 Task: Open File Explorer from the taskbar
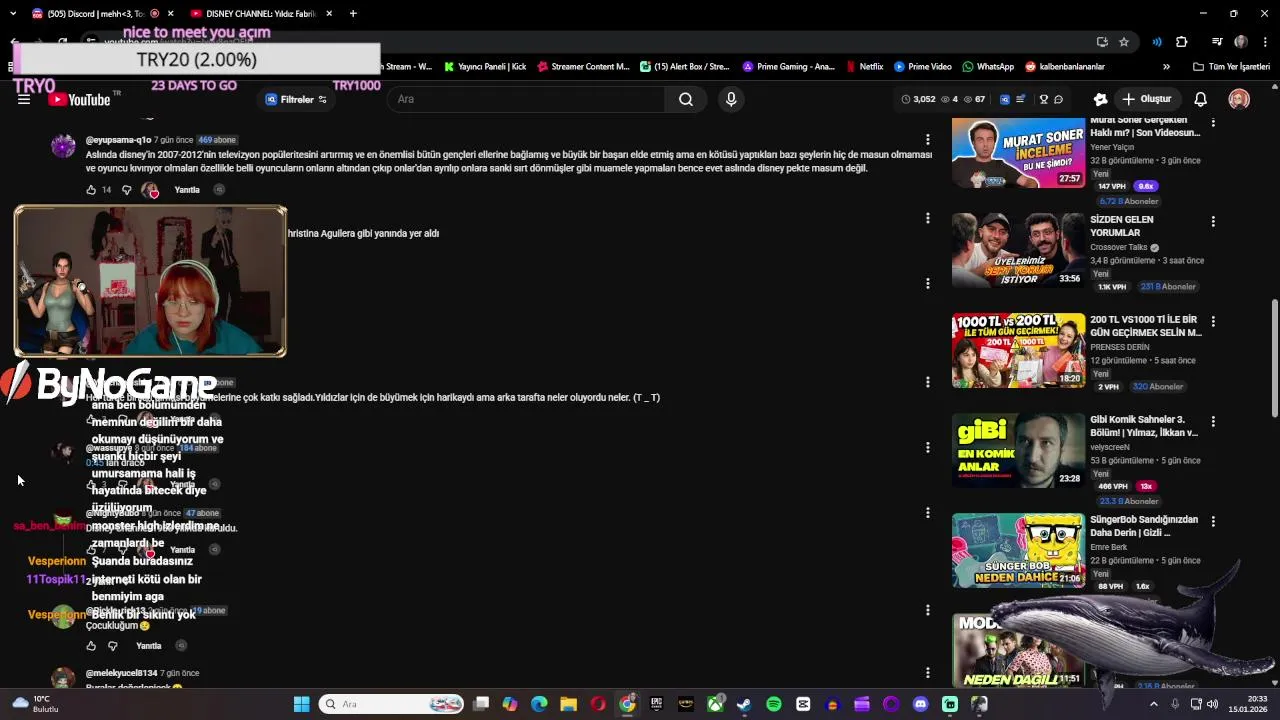coord(568,704)
